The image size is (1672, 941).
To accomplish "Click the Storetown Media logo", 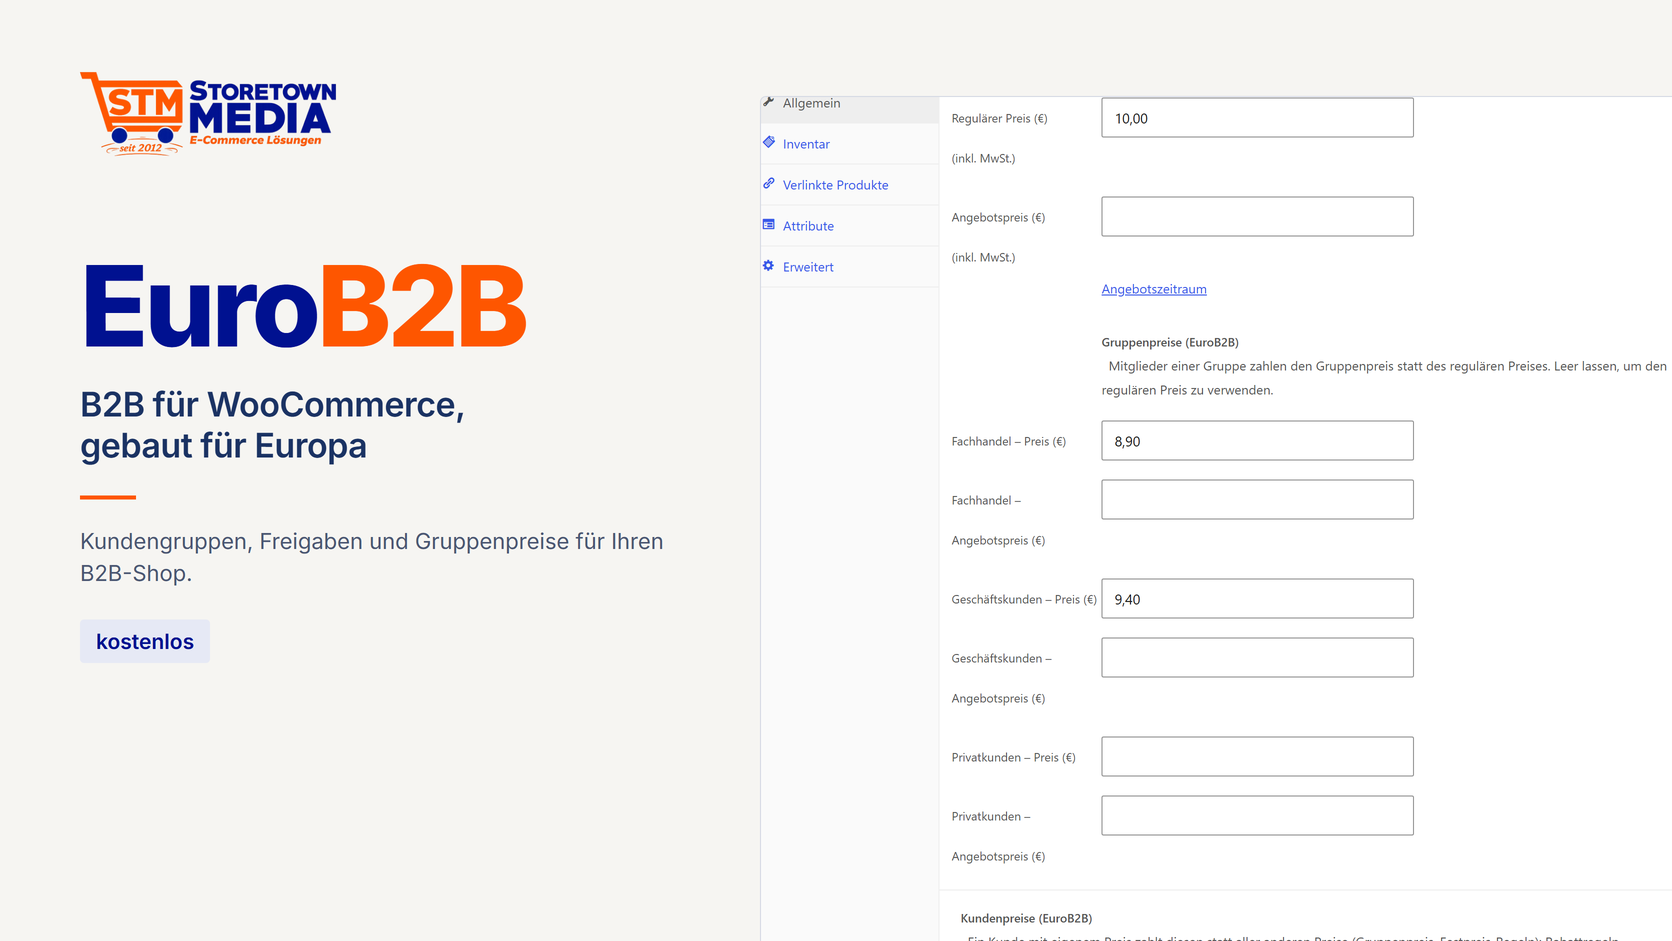I will pyautogui.click(x=208, y=114).
